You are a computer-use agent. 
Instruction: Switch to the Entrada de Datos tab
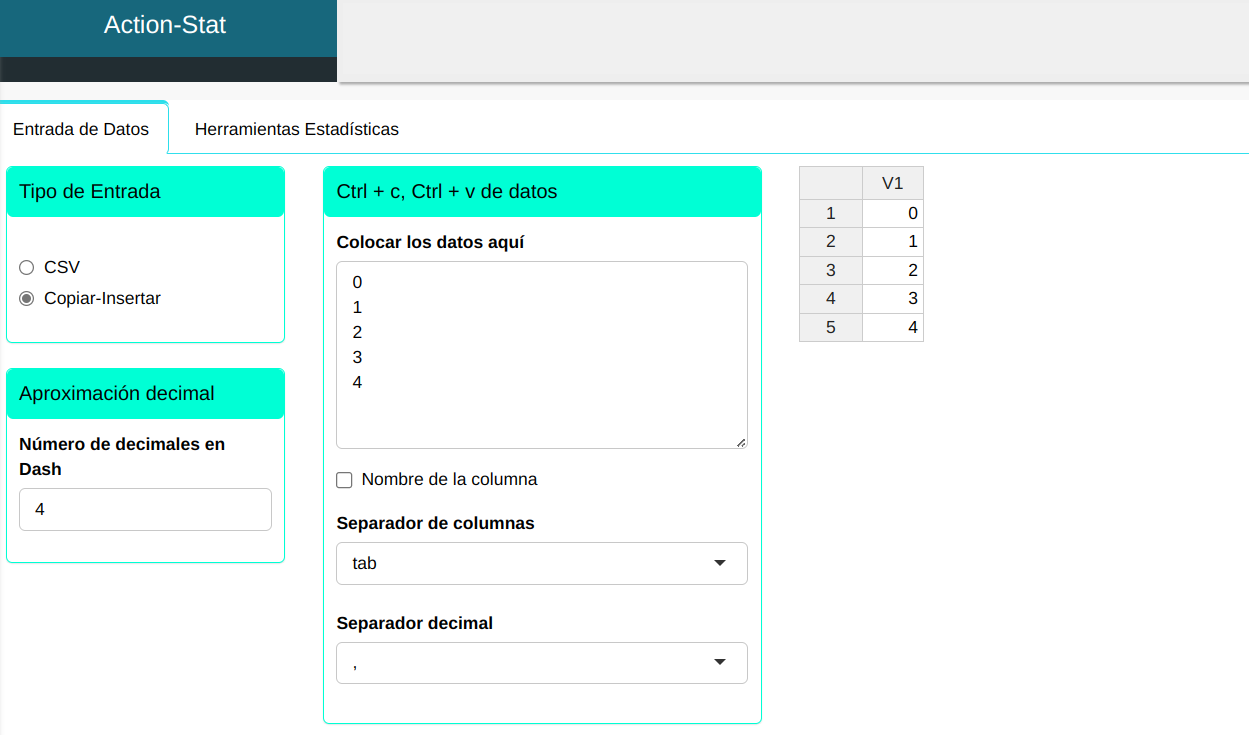point(81,129)
